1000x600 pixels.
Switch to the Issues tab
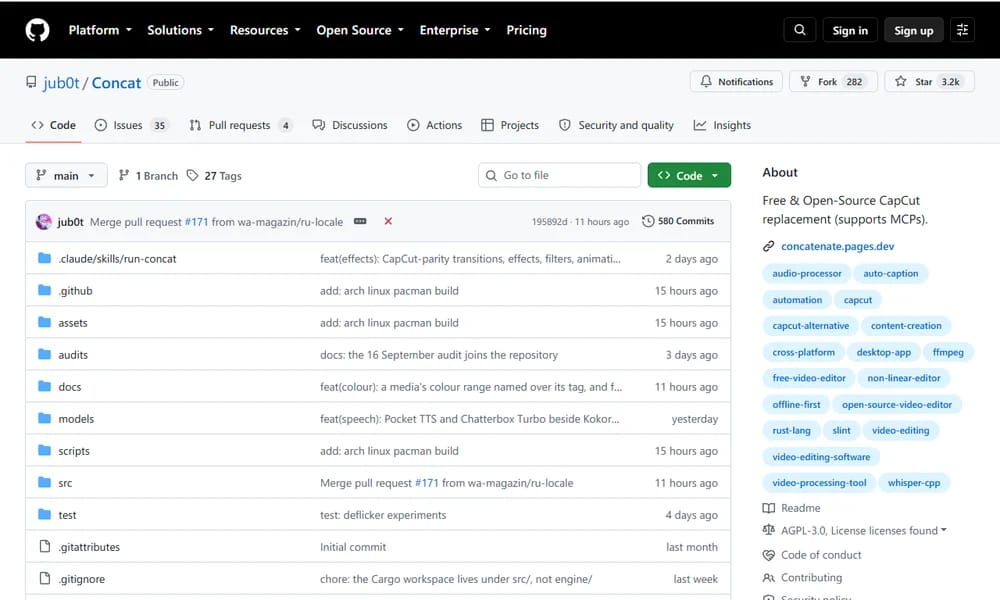[x=131, y=125]
